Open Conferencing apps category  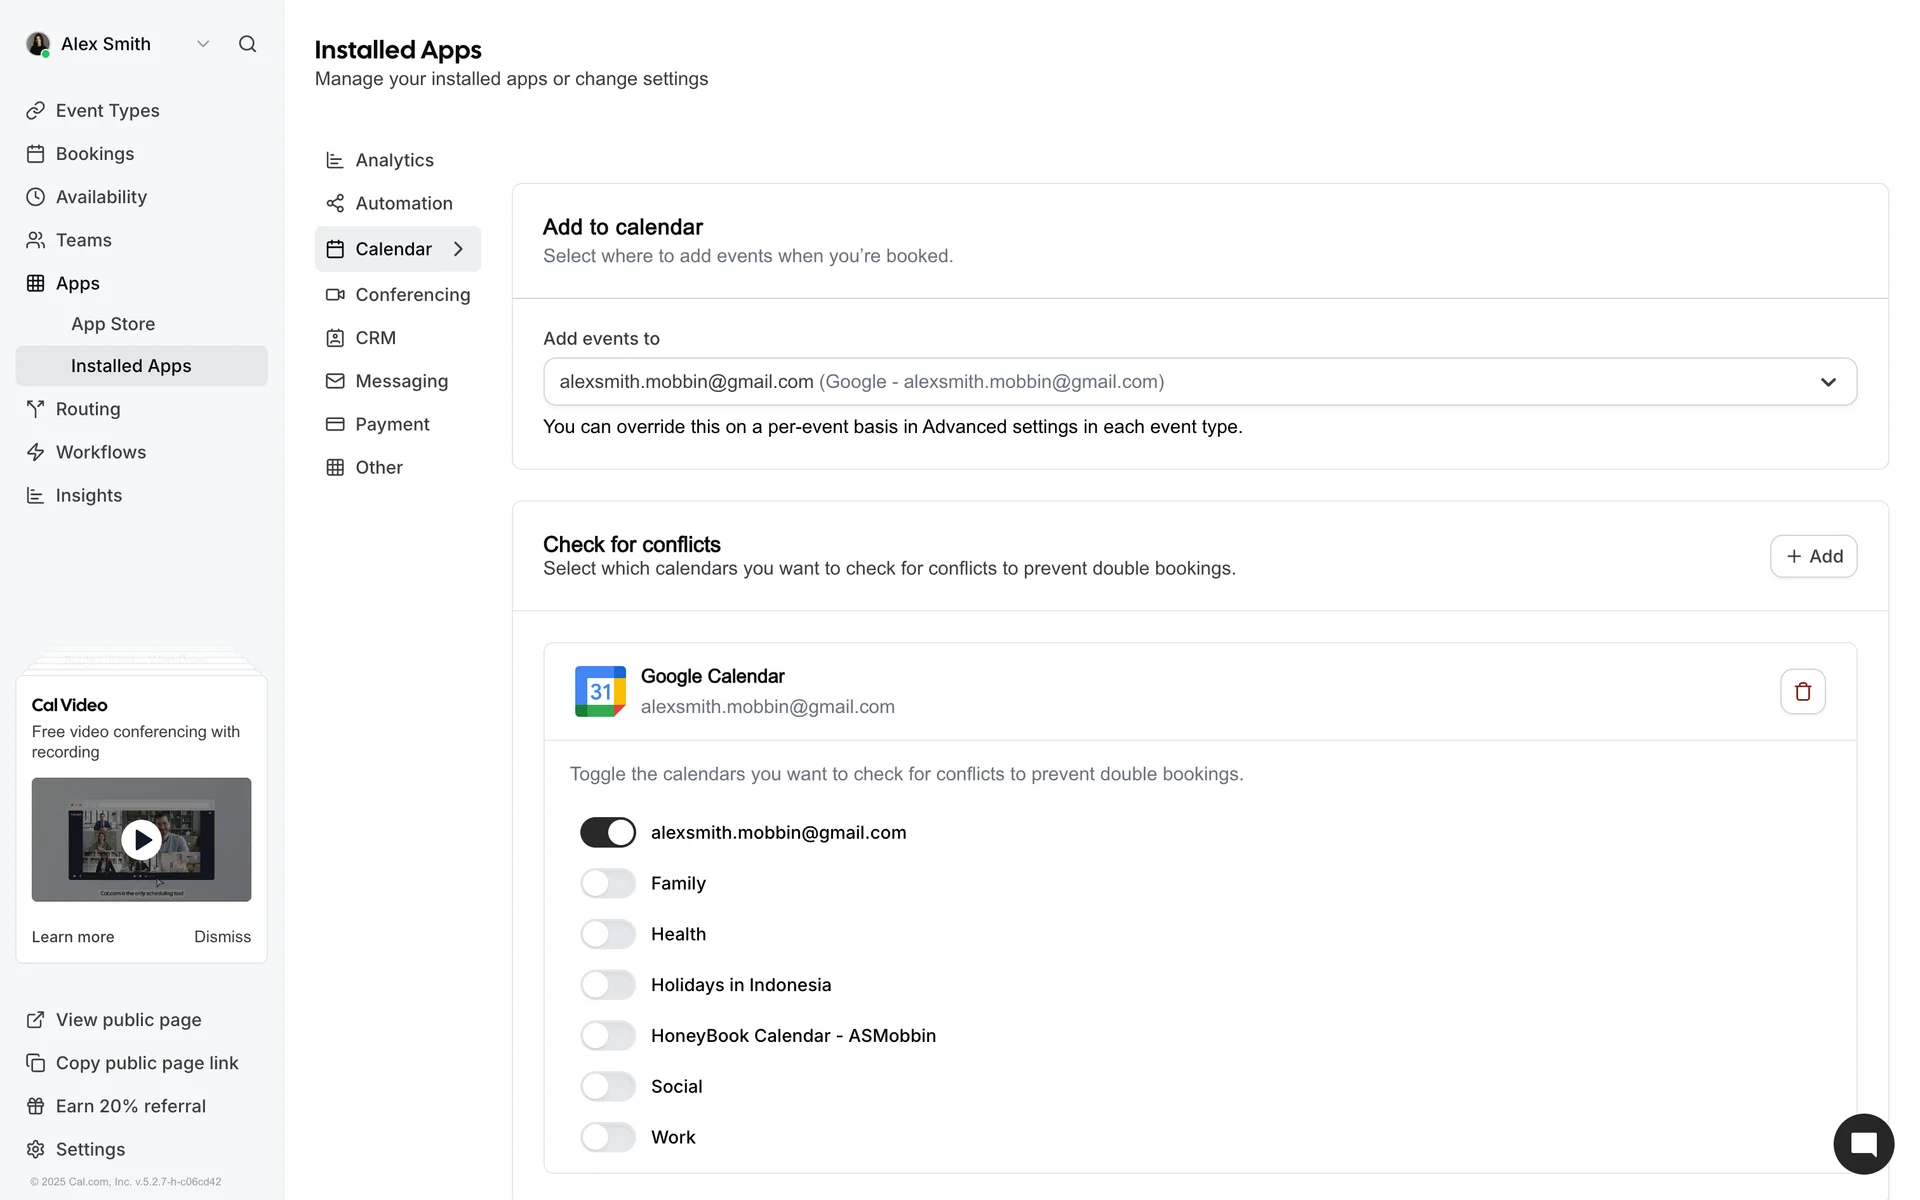(x=411, y=295)
